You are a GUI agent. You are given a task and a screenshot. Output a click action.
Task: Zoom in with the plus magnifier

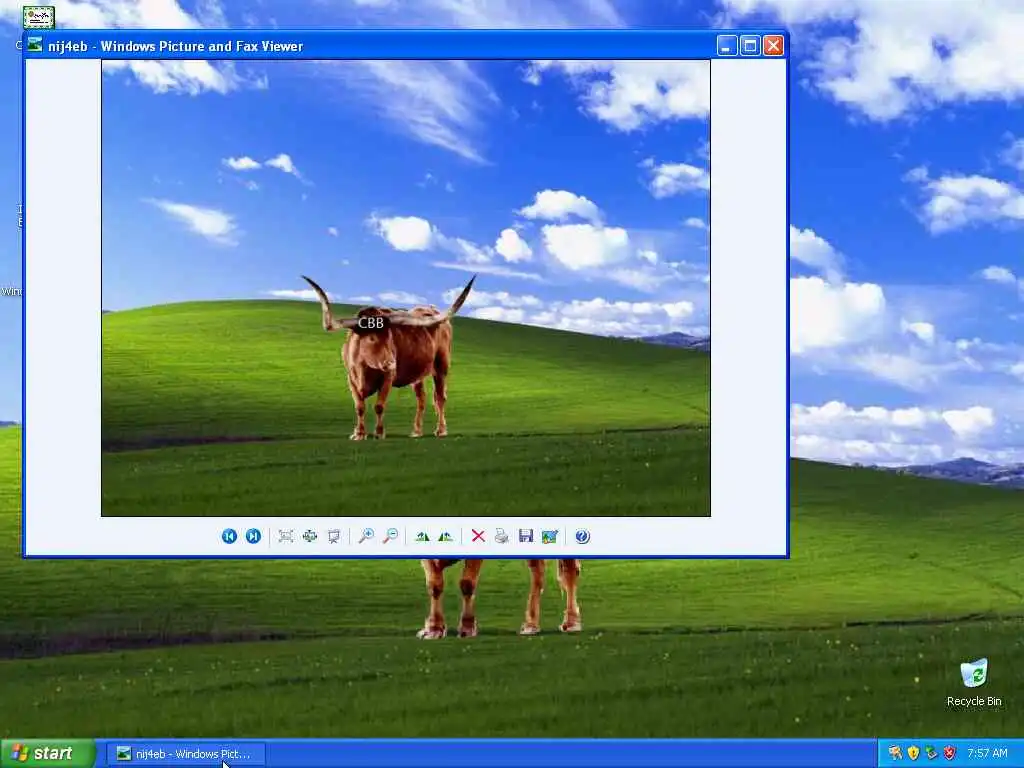366,536
